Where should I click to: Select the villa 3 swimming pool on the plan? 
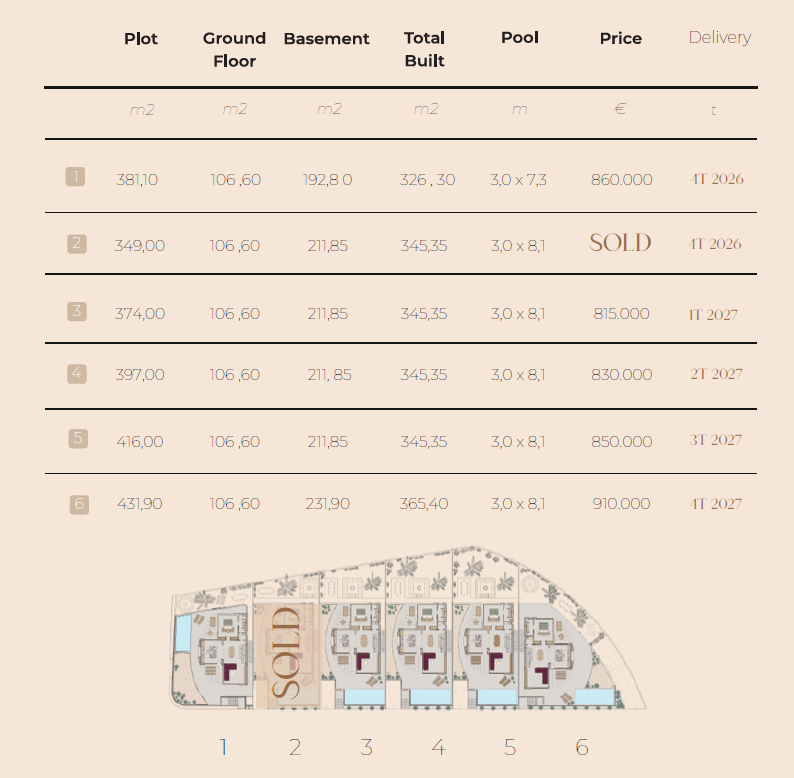pyautogui.click(x=364, y=697)
